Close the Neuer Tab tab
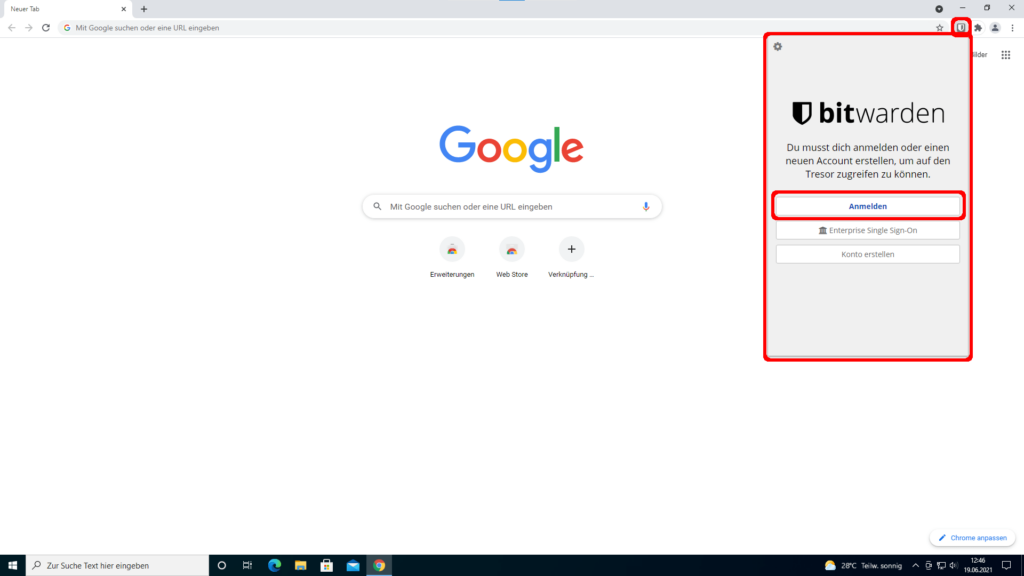 tap(123, 9)
